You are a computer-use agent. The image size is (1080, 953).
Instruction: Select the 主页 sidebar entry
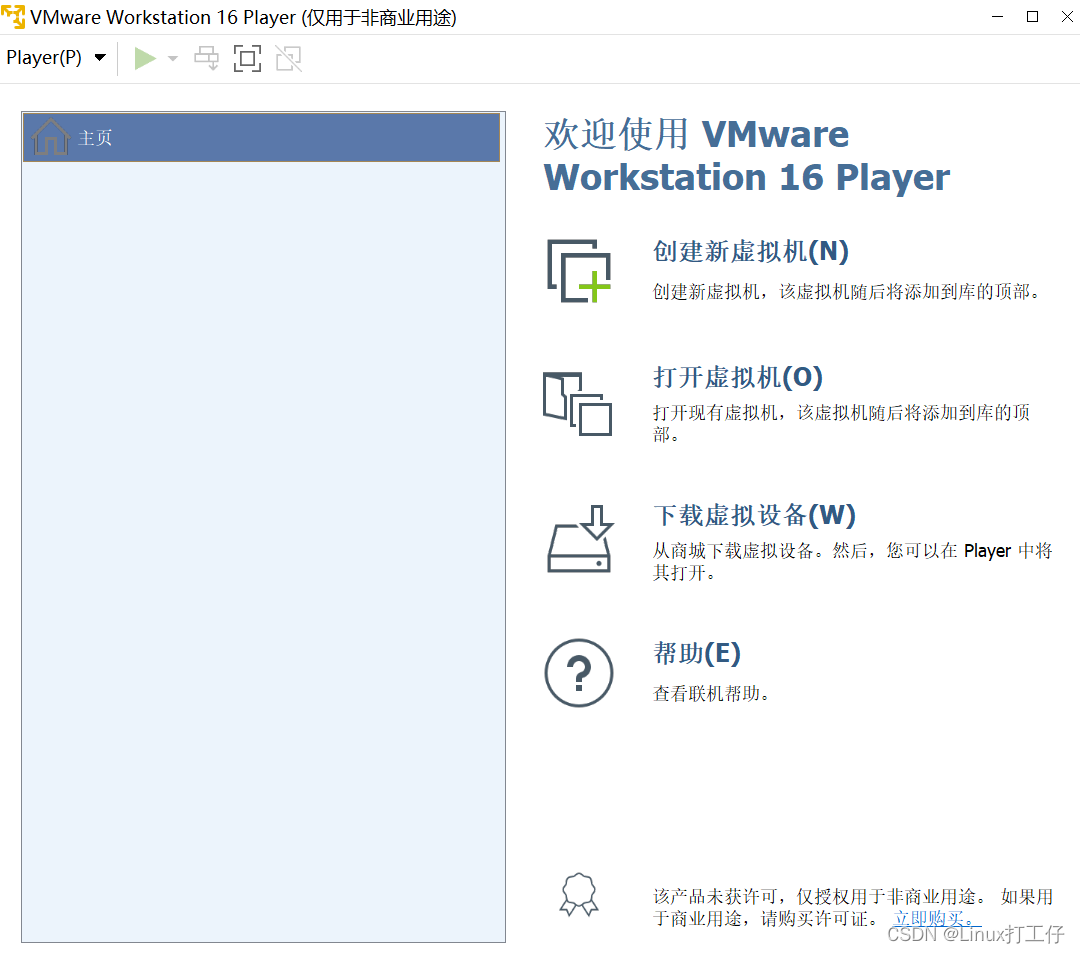[x=96, y=138]
